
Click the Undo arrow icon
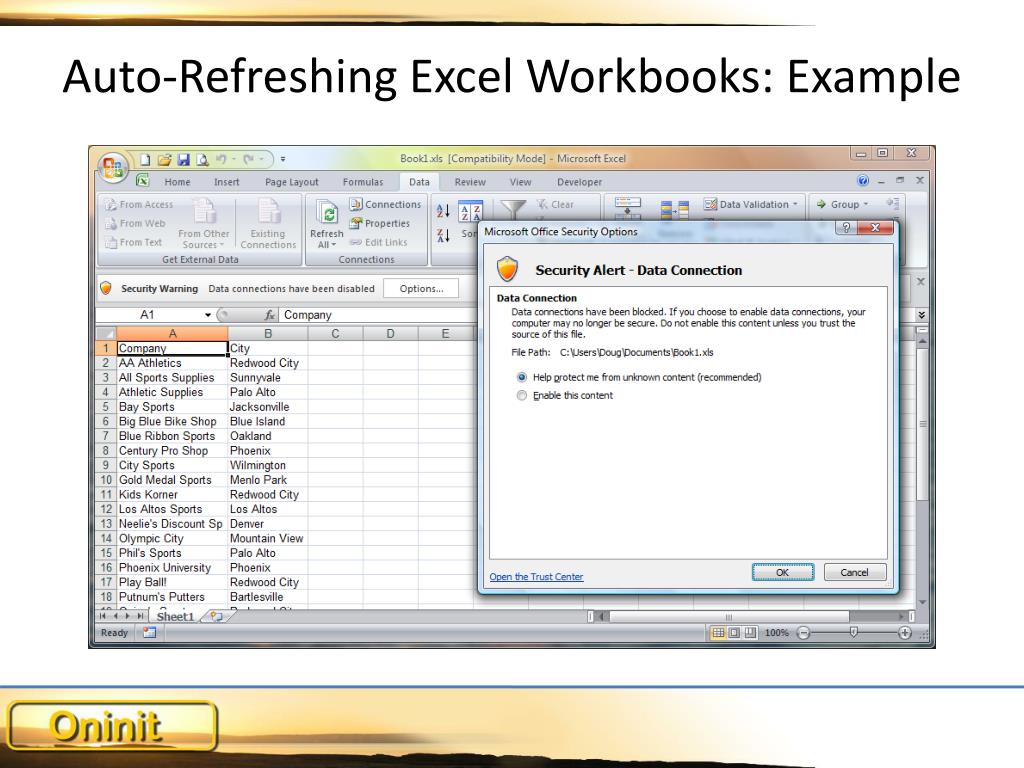point(221,159)
